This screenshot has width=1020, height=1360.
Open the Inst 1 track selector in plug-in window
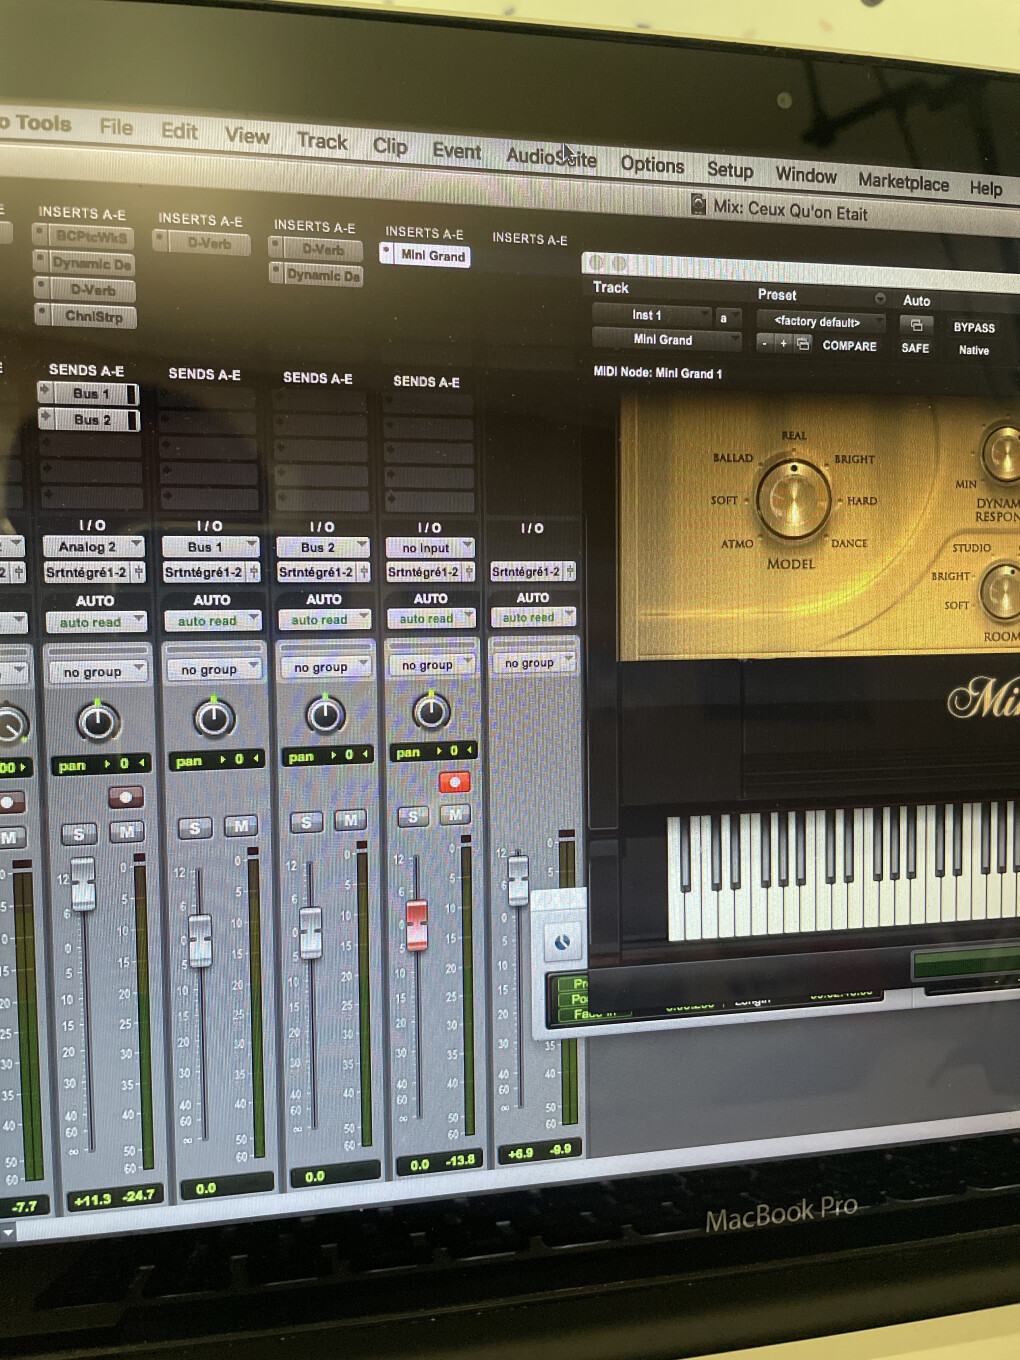(x=652, y=315)
